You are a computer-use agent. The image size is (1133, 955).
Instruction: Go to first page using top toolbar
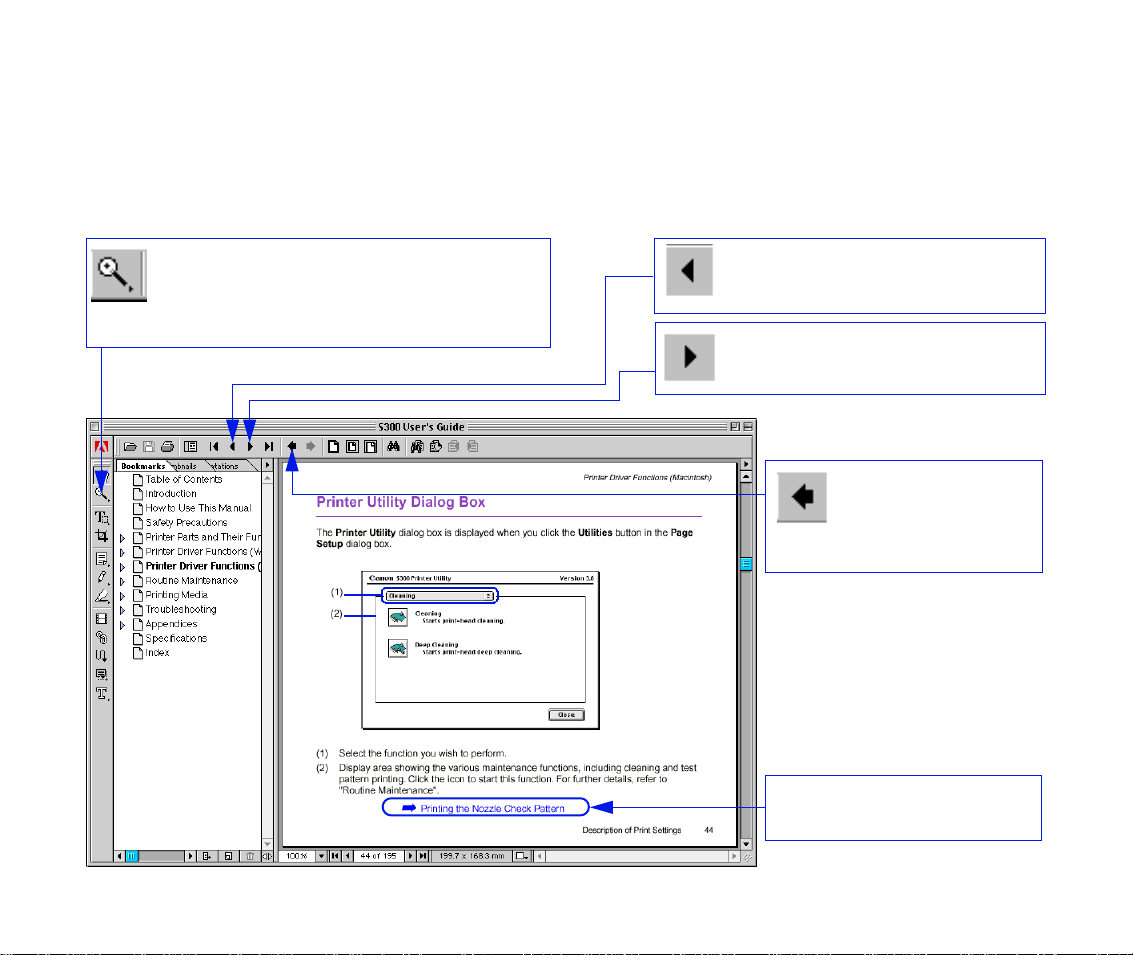[214, 446]
